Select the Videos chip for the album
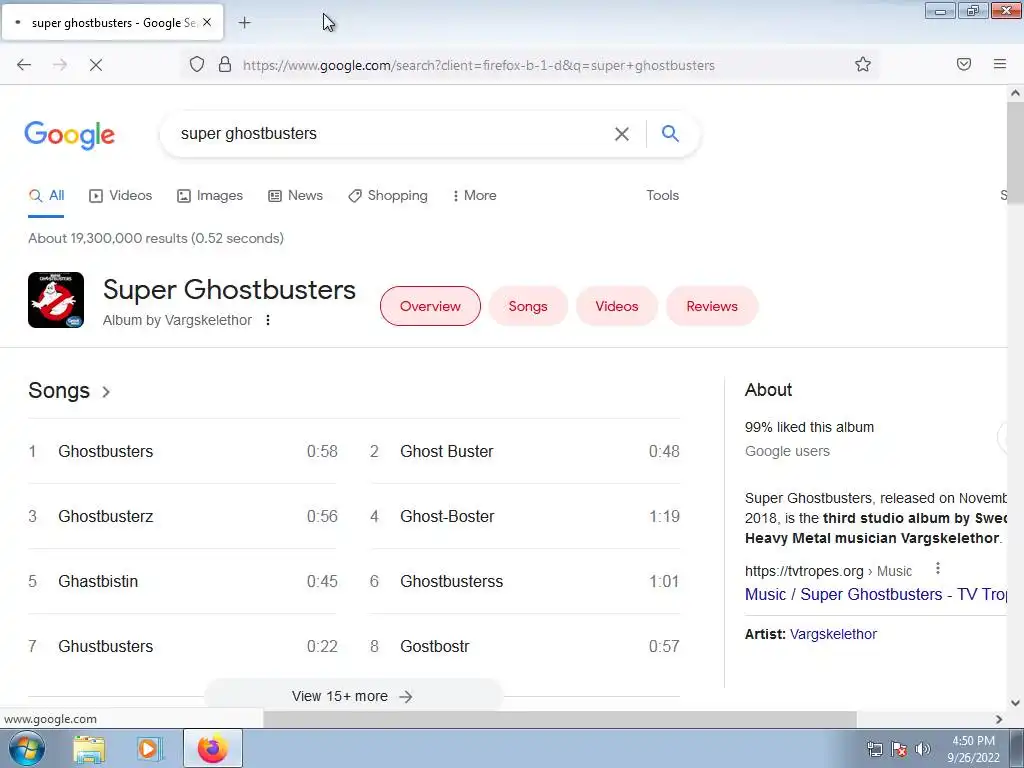1024x768 pixels. (x=616, y=306)
